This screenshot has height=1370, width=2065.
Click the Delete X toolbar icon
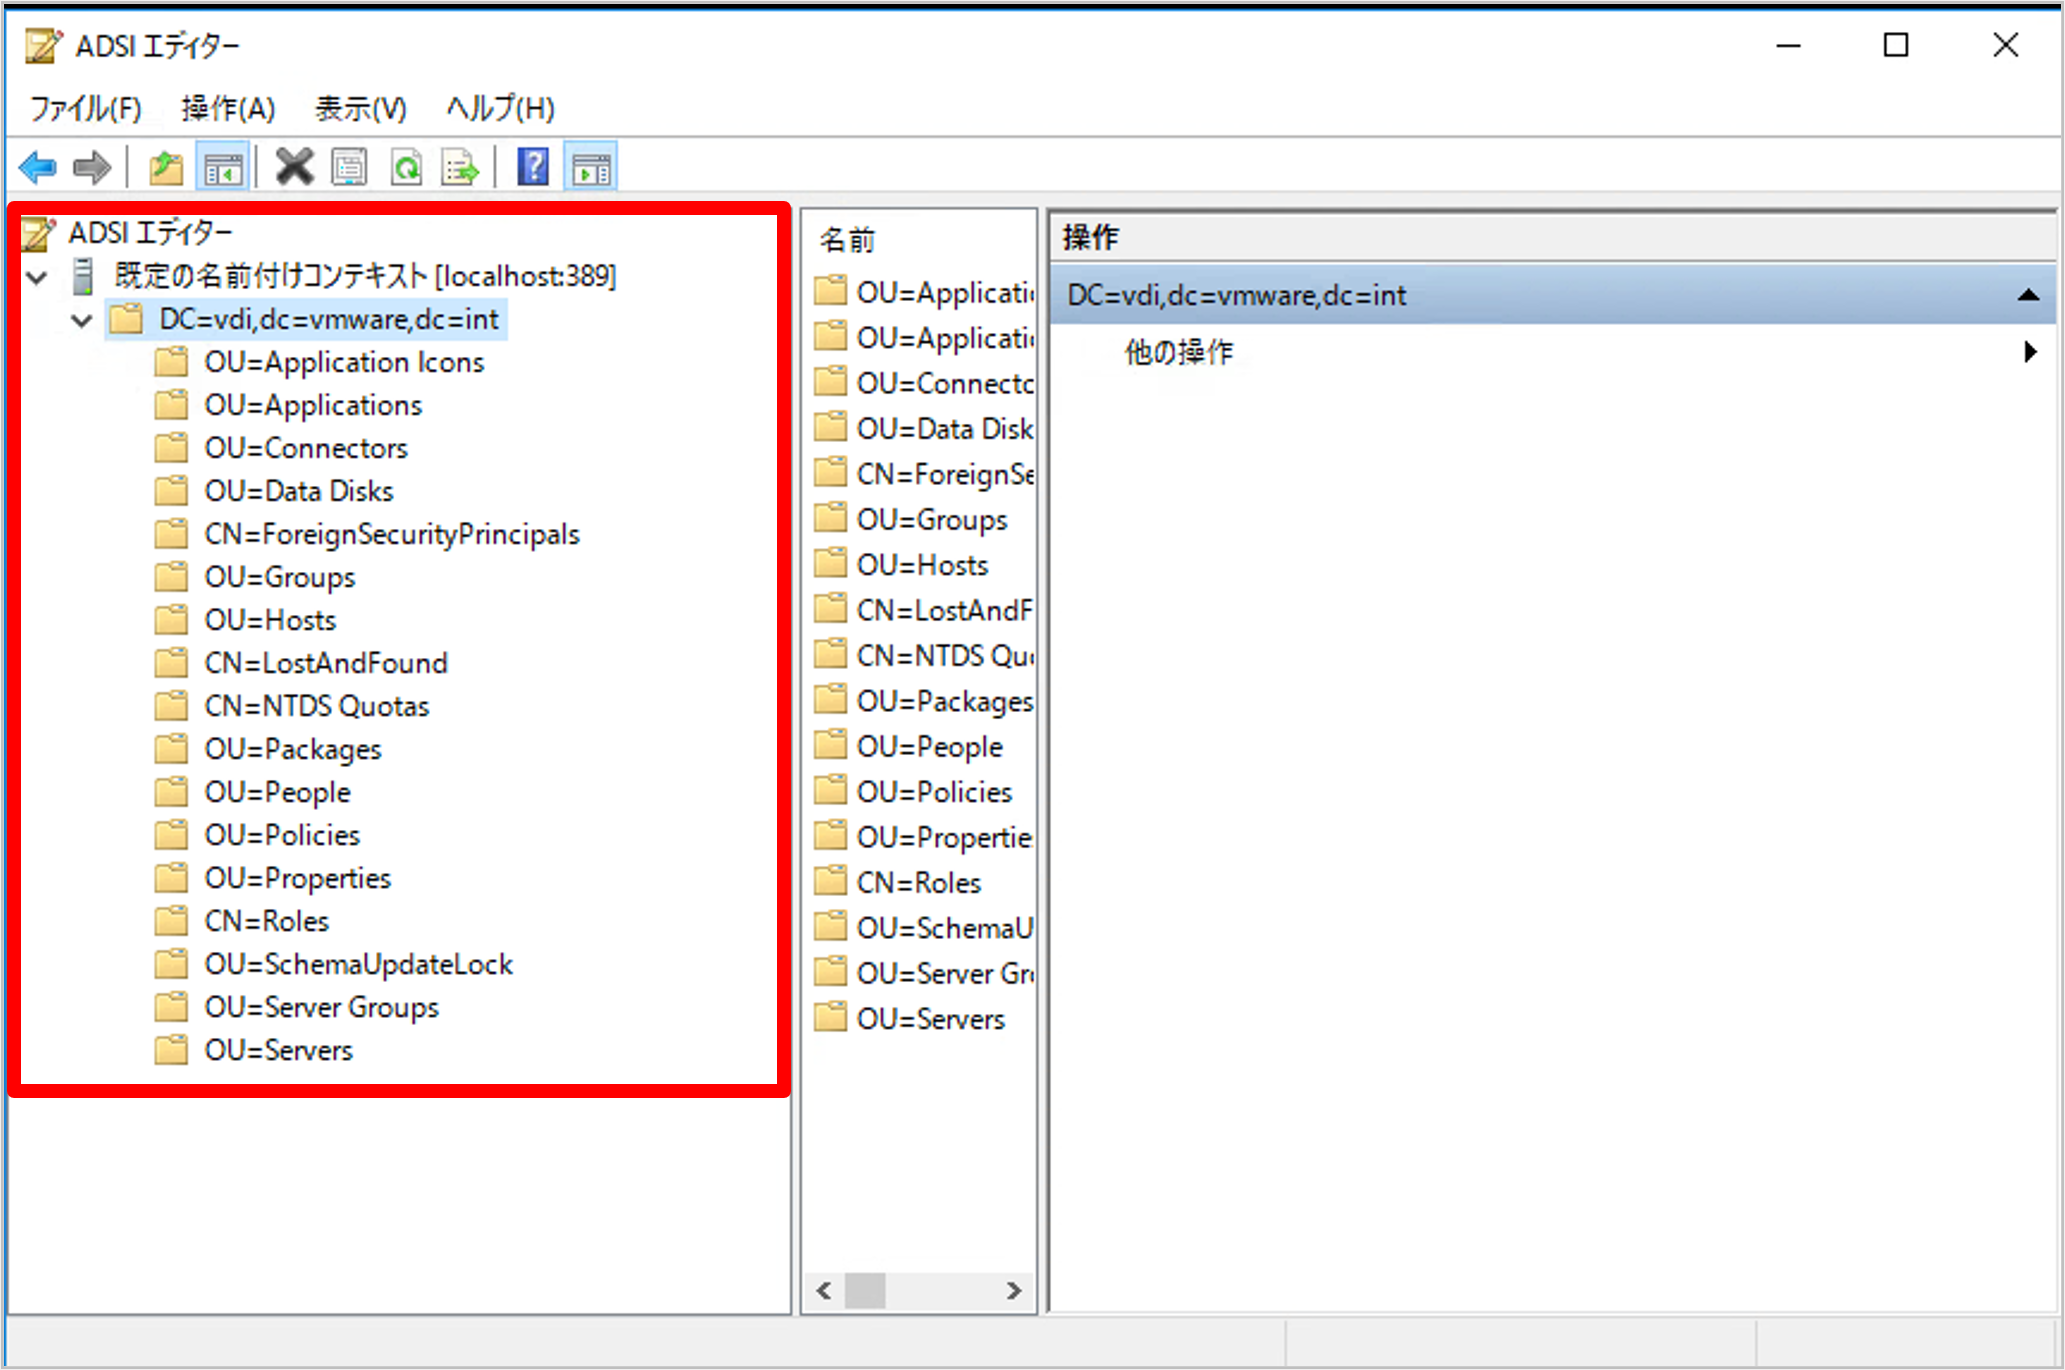click(294, 167)
